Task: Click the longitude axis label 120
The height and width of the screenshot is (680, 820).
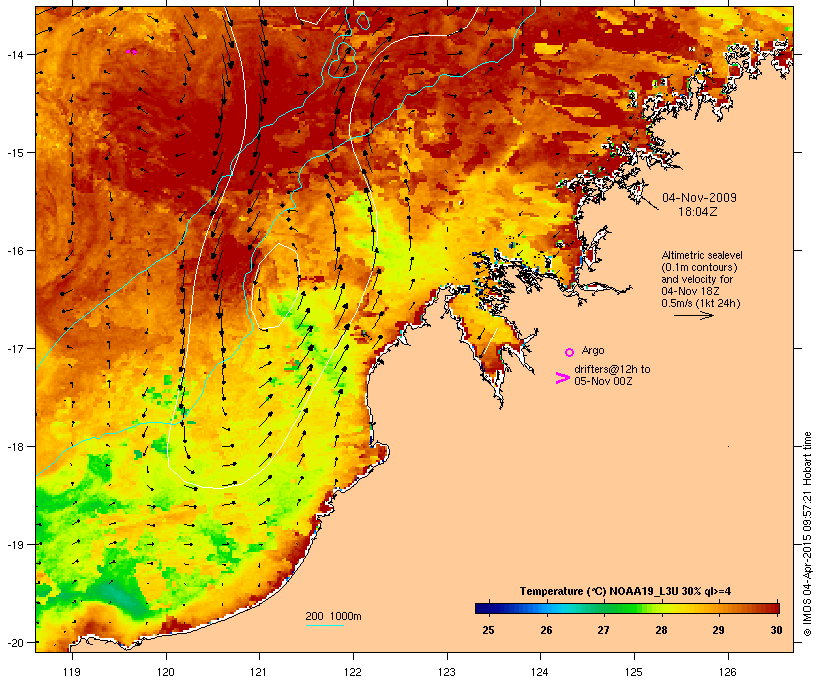Action: coord(166,672)
